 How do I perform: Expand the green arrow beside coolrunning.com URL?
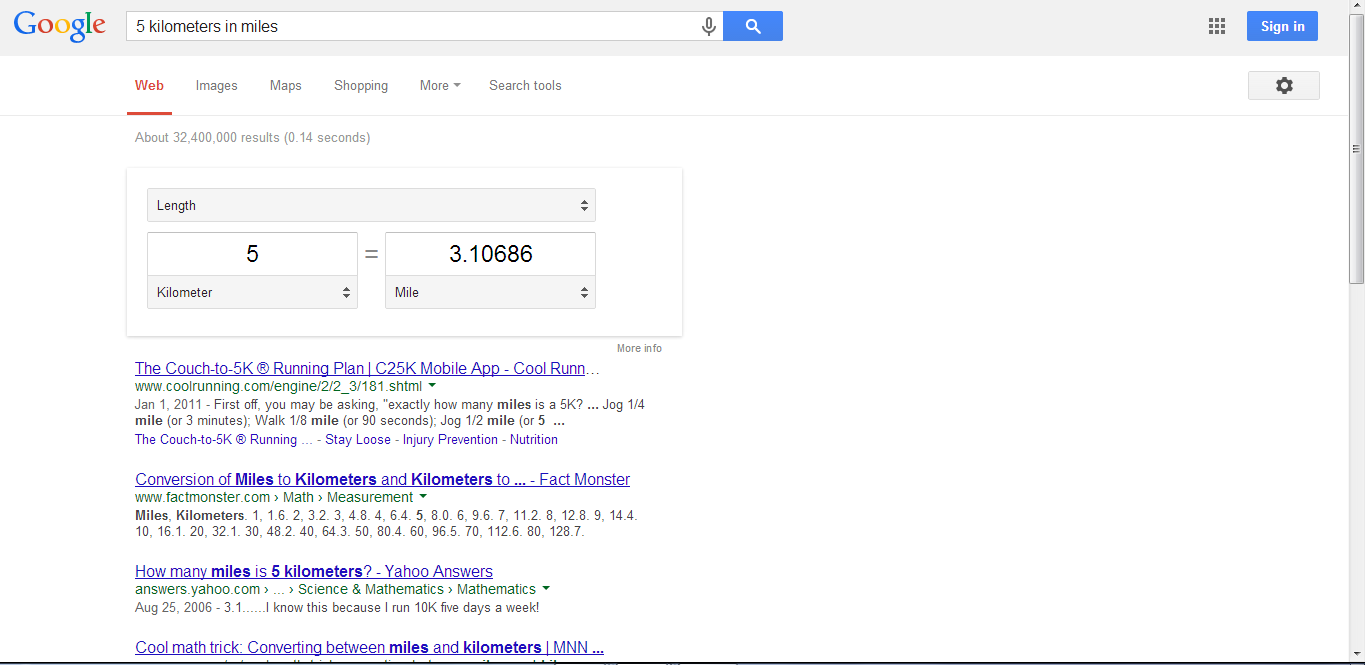(x=432, y=385)
